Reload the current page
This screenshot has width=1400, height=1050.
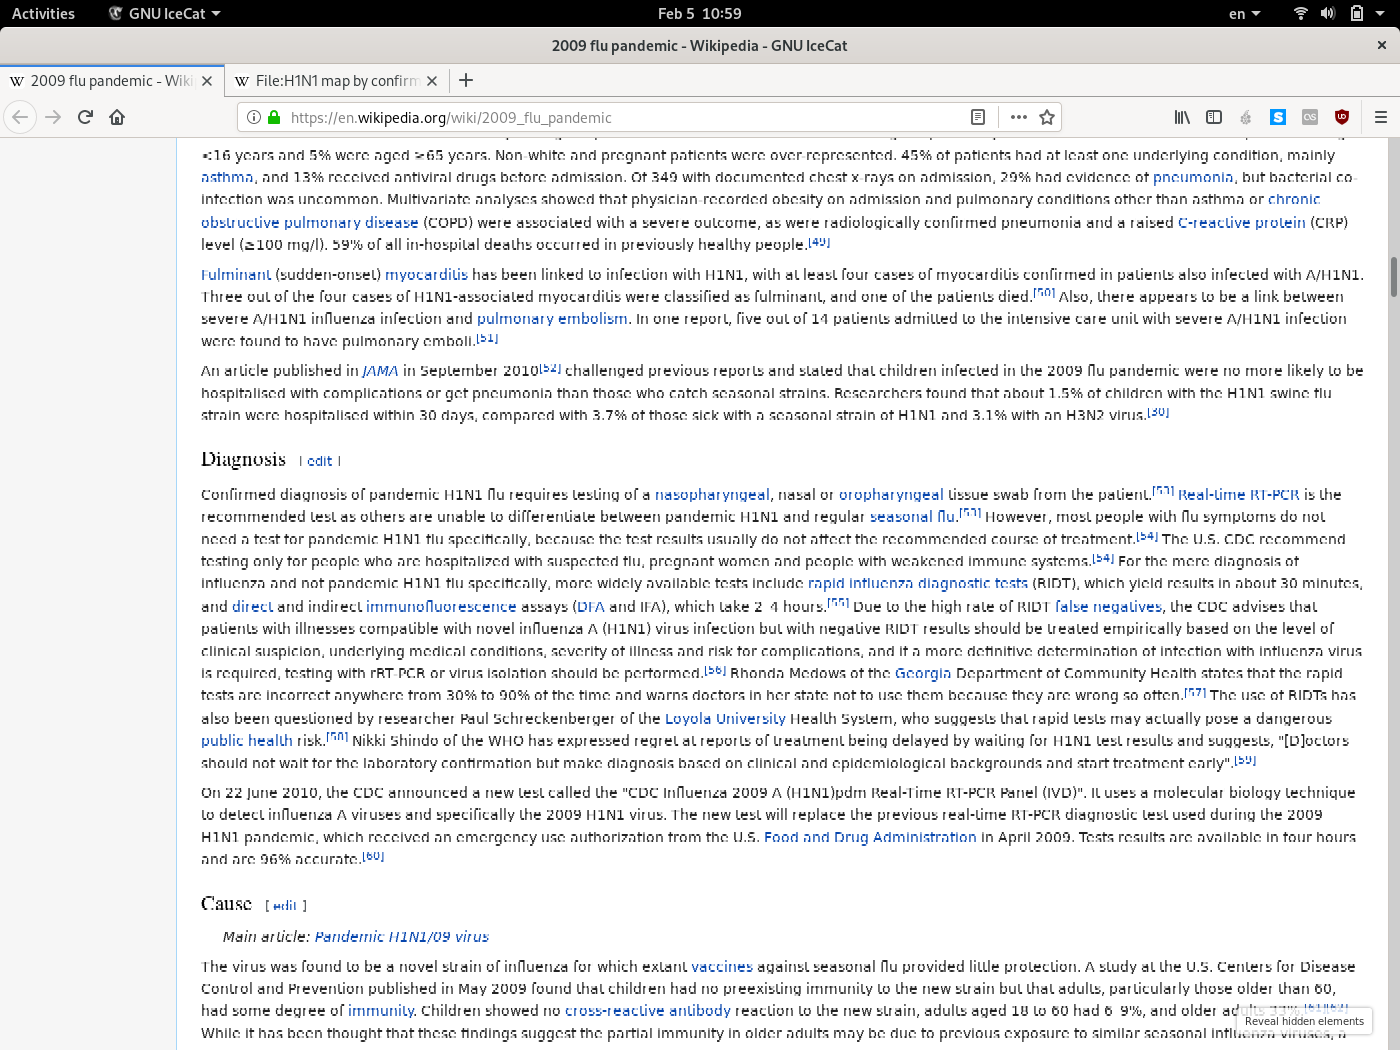coord(85,117)
